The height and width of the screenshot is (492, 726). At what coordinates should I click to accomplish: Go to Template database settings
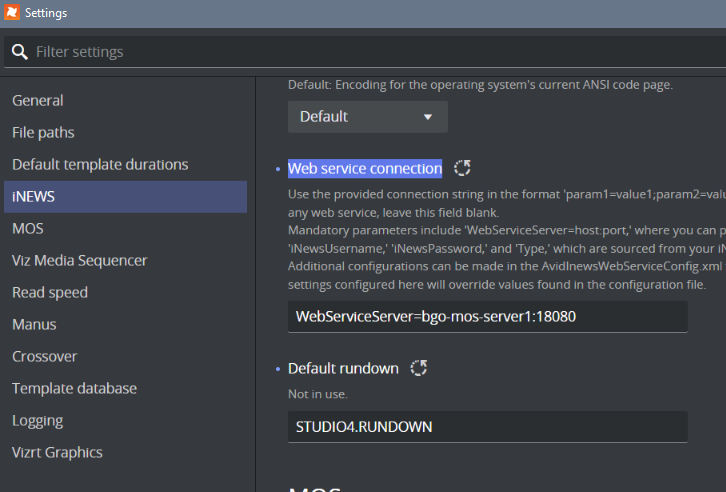[x=75, y=389]
